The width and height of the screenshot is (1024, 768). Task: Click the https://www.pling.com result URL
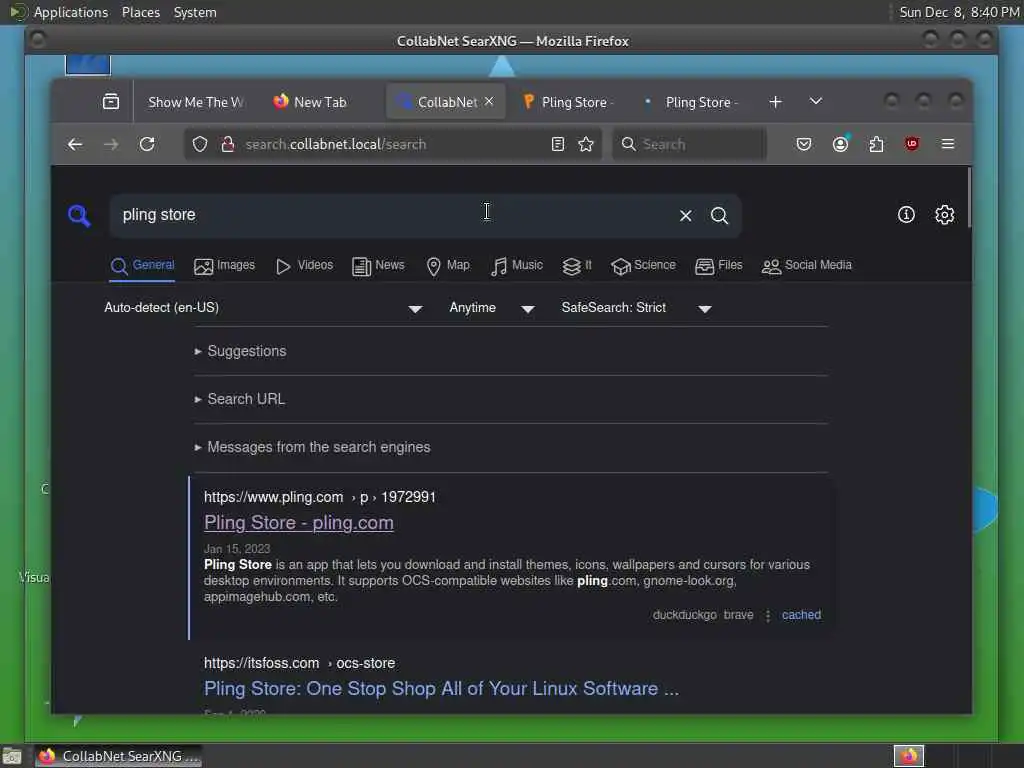click(319, 497)
